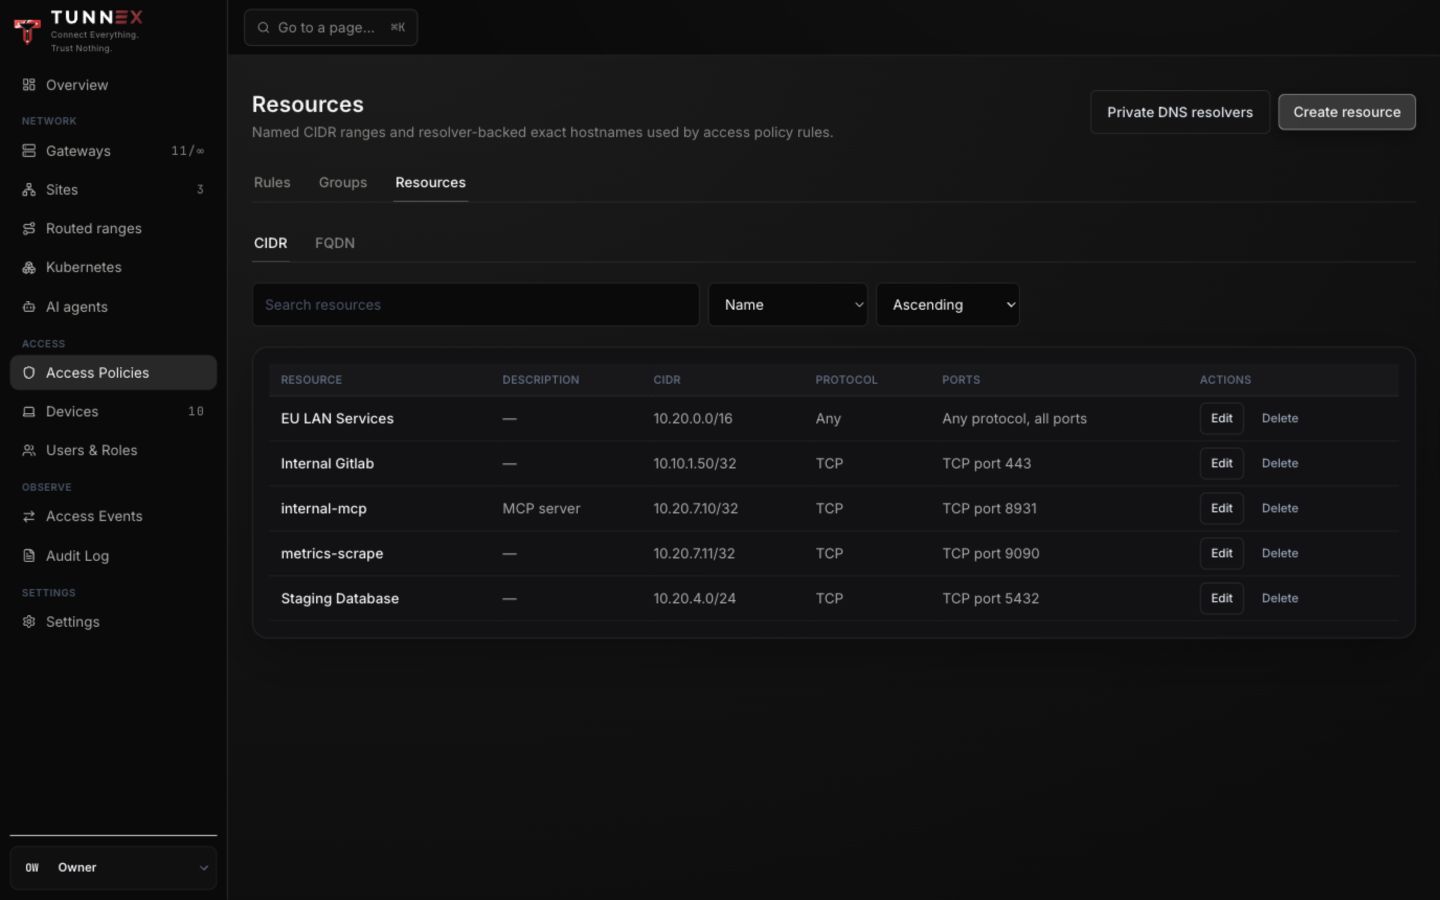Edit the internal-mcp resource
Screen dimensions: 1440x900
pyautogui.click(x=1222, y=509)
